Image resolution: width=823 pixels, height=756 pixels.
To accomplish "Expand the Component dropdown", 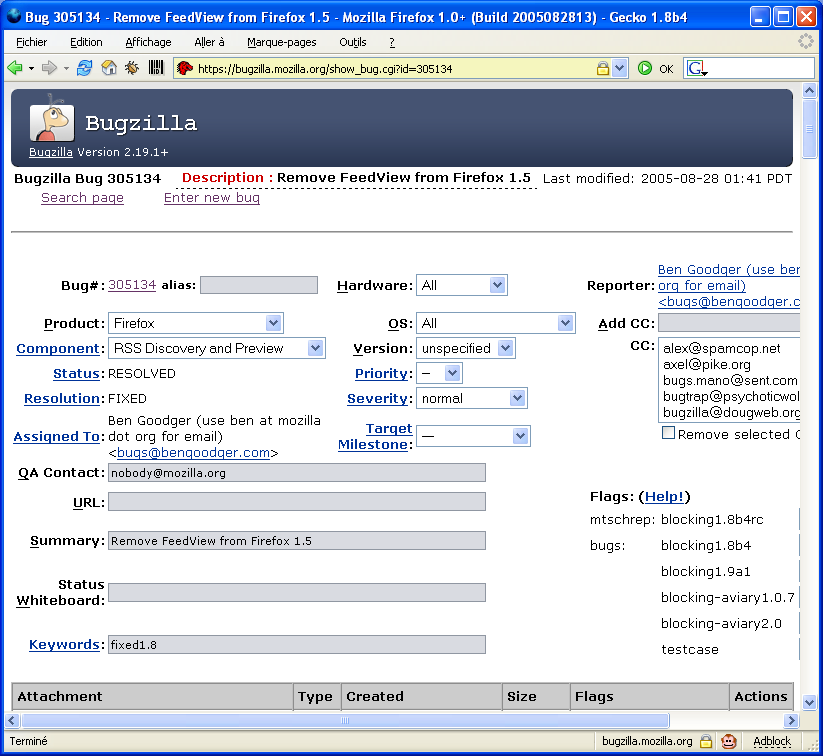I will coord(217,348).
